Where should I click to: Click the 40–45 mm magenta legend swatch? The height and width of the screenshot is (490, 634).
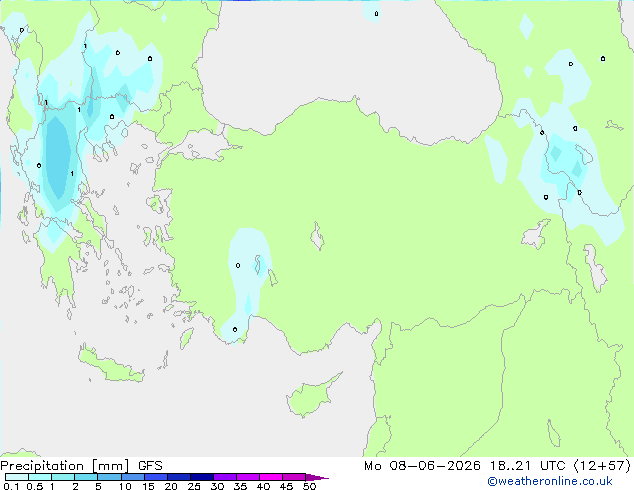[x=271, y=477]
